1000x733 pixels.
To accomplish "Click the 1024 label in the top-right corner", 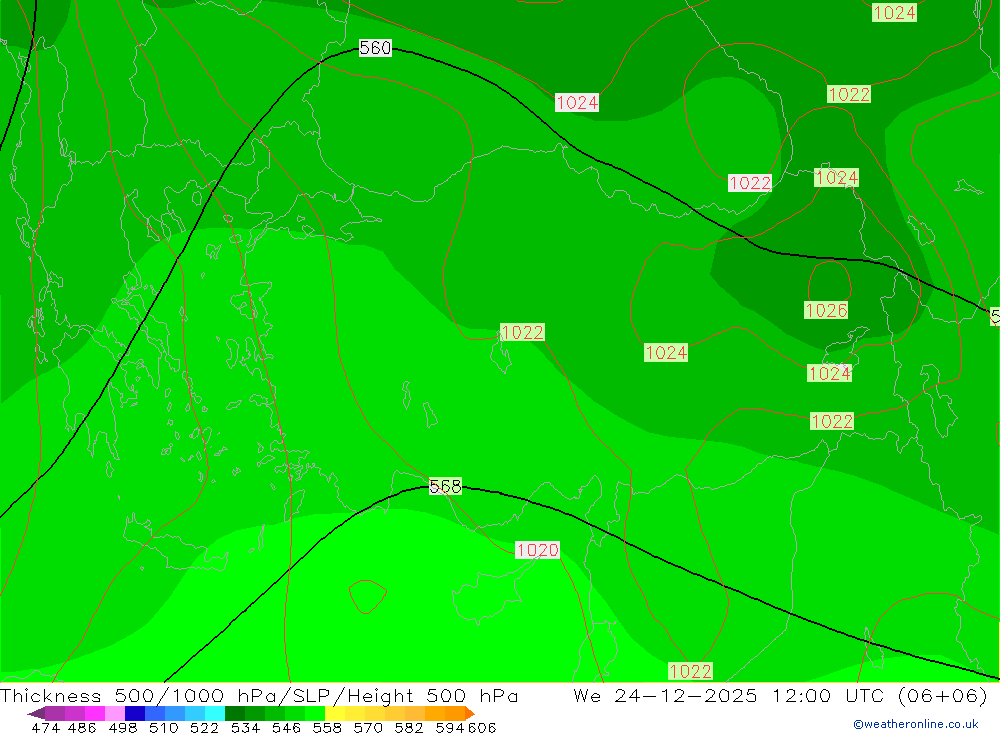I will pos(894,13).
